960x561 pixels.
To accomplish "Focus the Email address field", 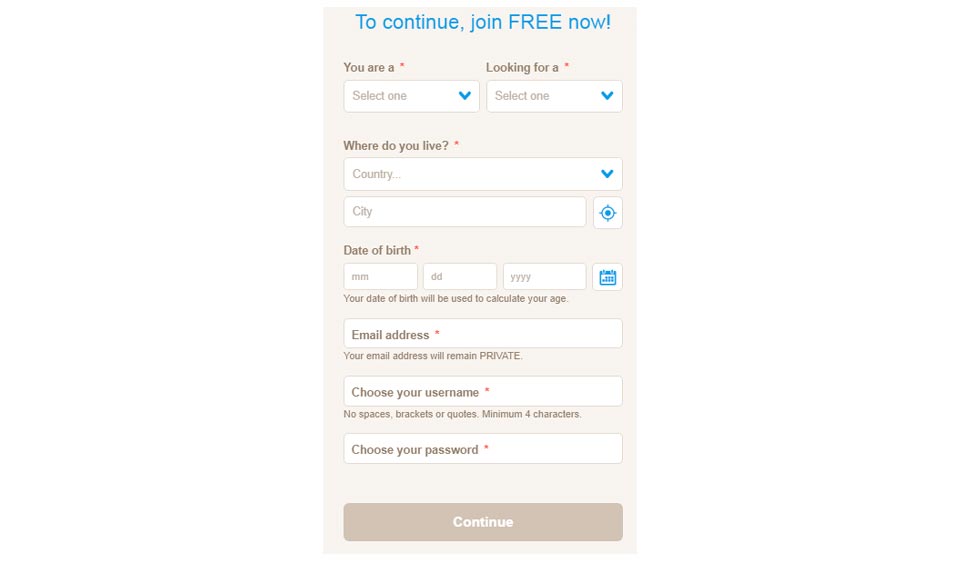I will [x=482, y=334].
